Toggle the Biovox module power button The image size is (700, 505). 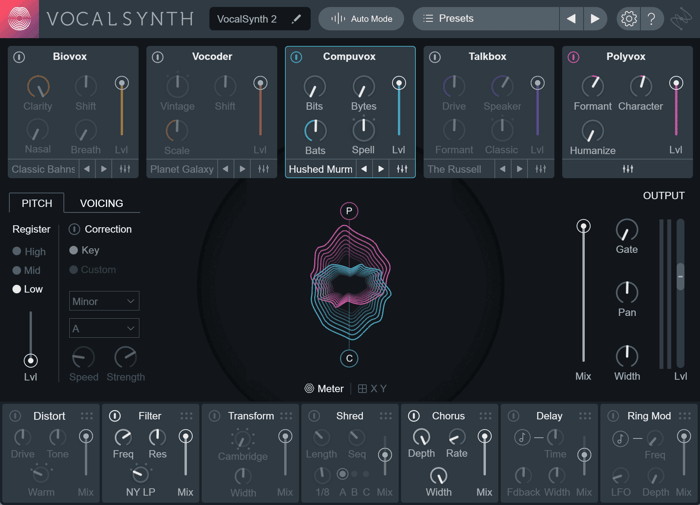click(19, 57)
